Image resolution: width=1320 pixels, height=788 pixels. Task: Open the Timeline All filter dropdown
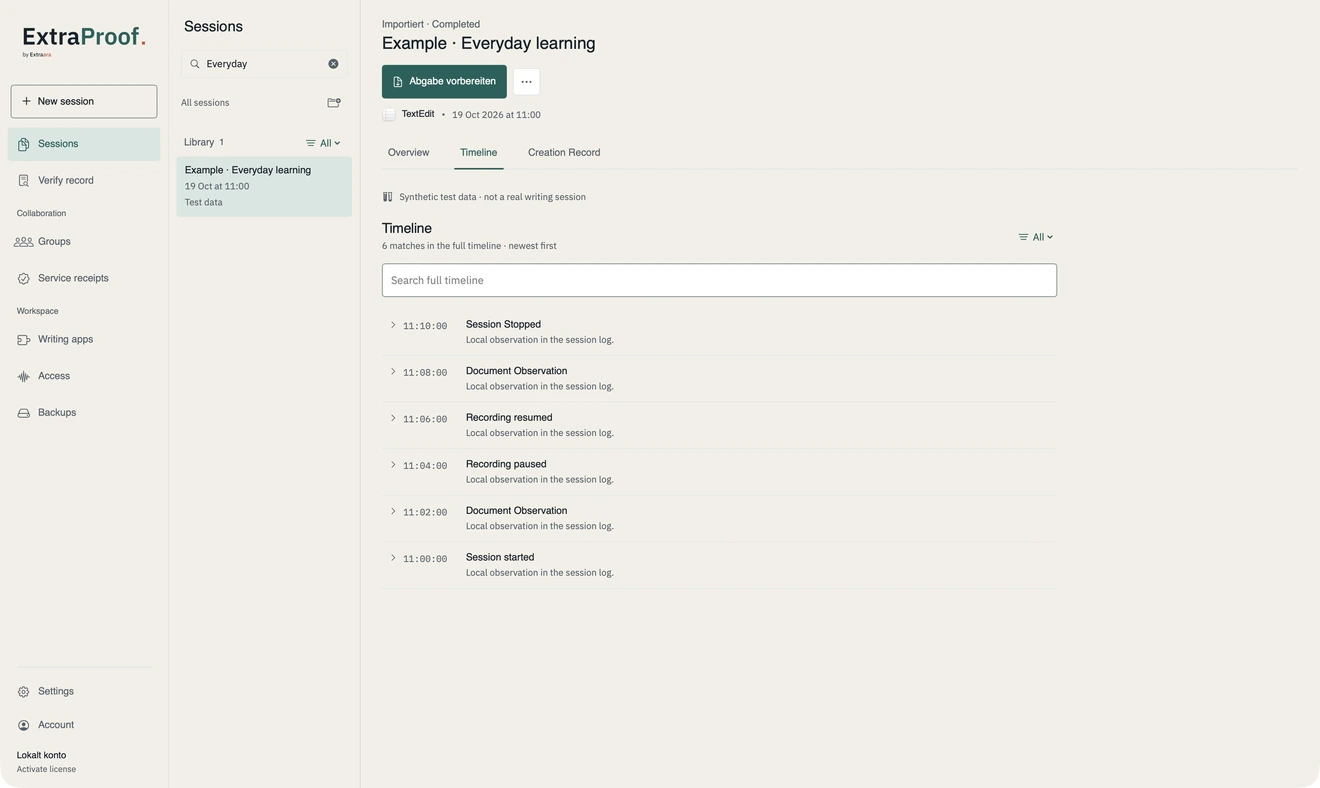click(1036, 237)
